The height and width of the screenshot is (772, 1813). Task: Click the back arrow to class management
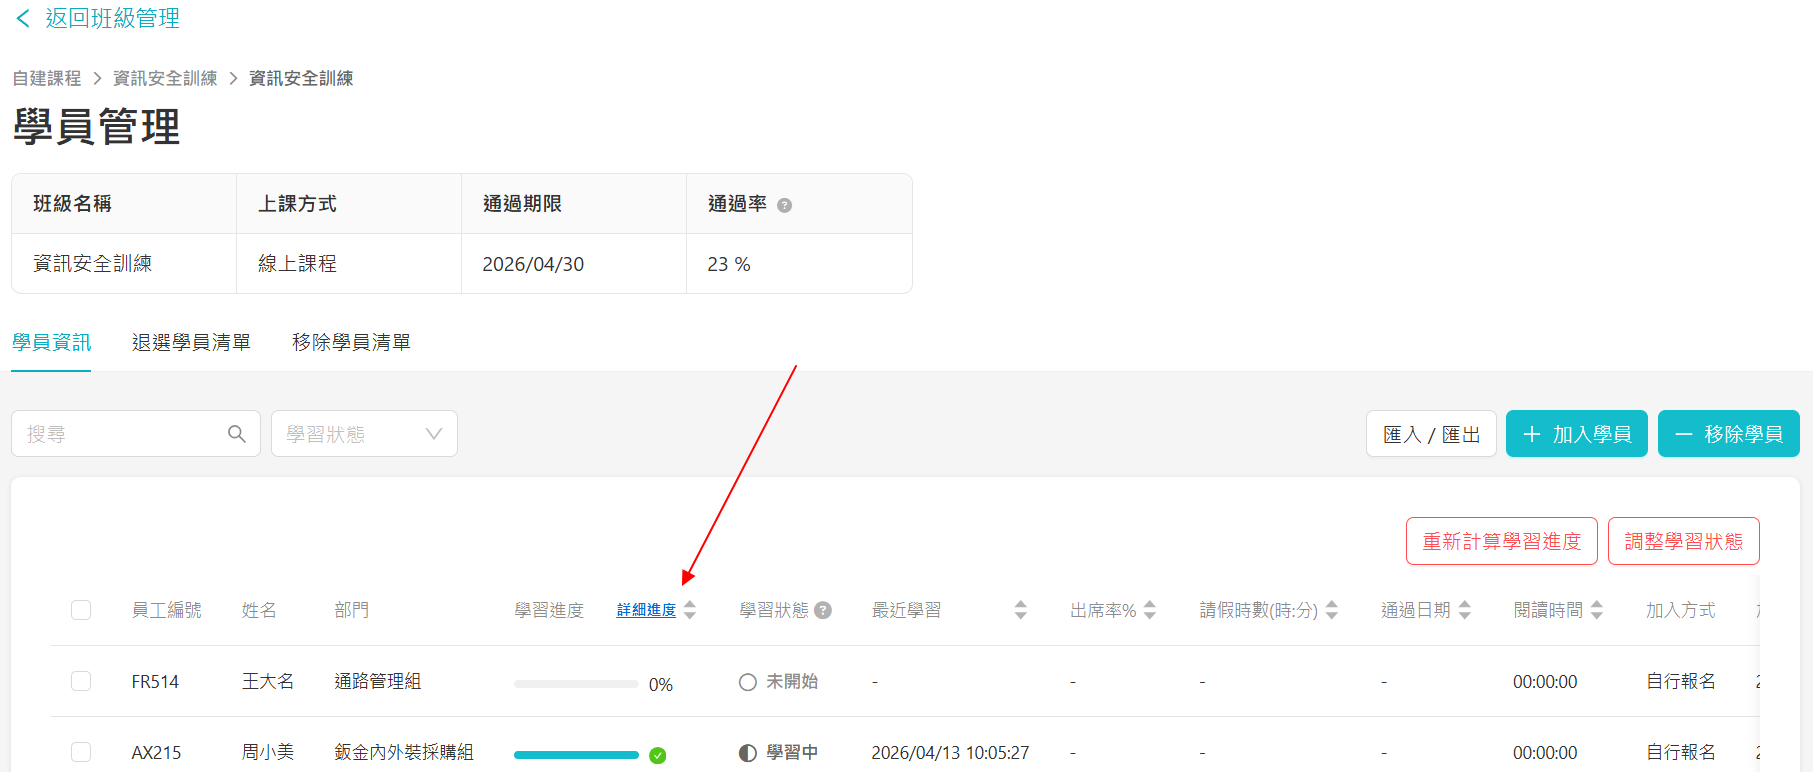point(24,18)
